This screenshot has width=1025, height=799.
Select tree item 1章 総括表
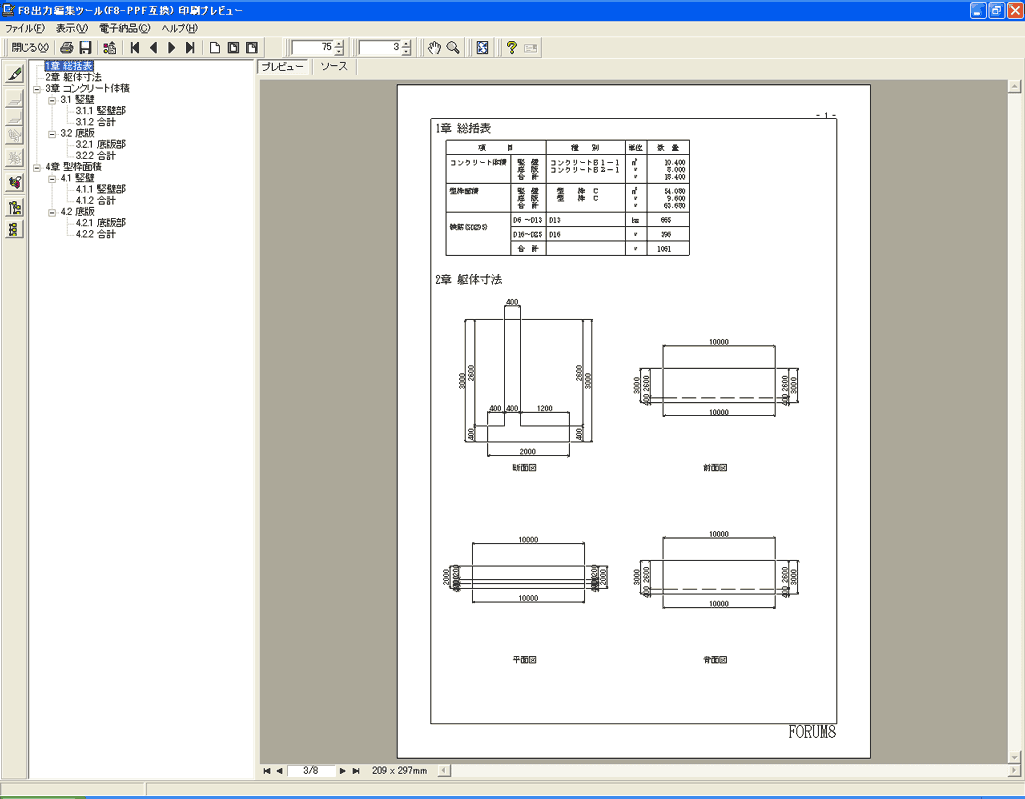(x=69, y=66)
